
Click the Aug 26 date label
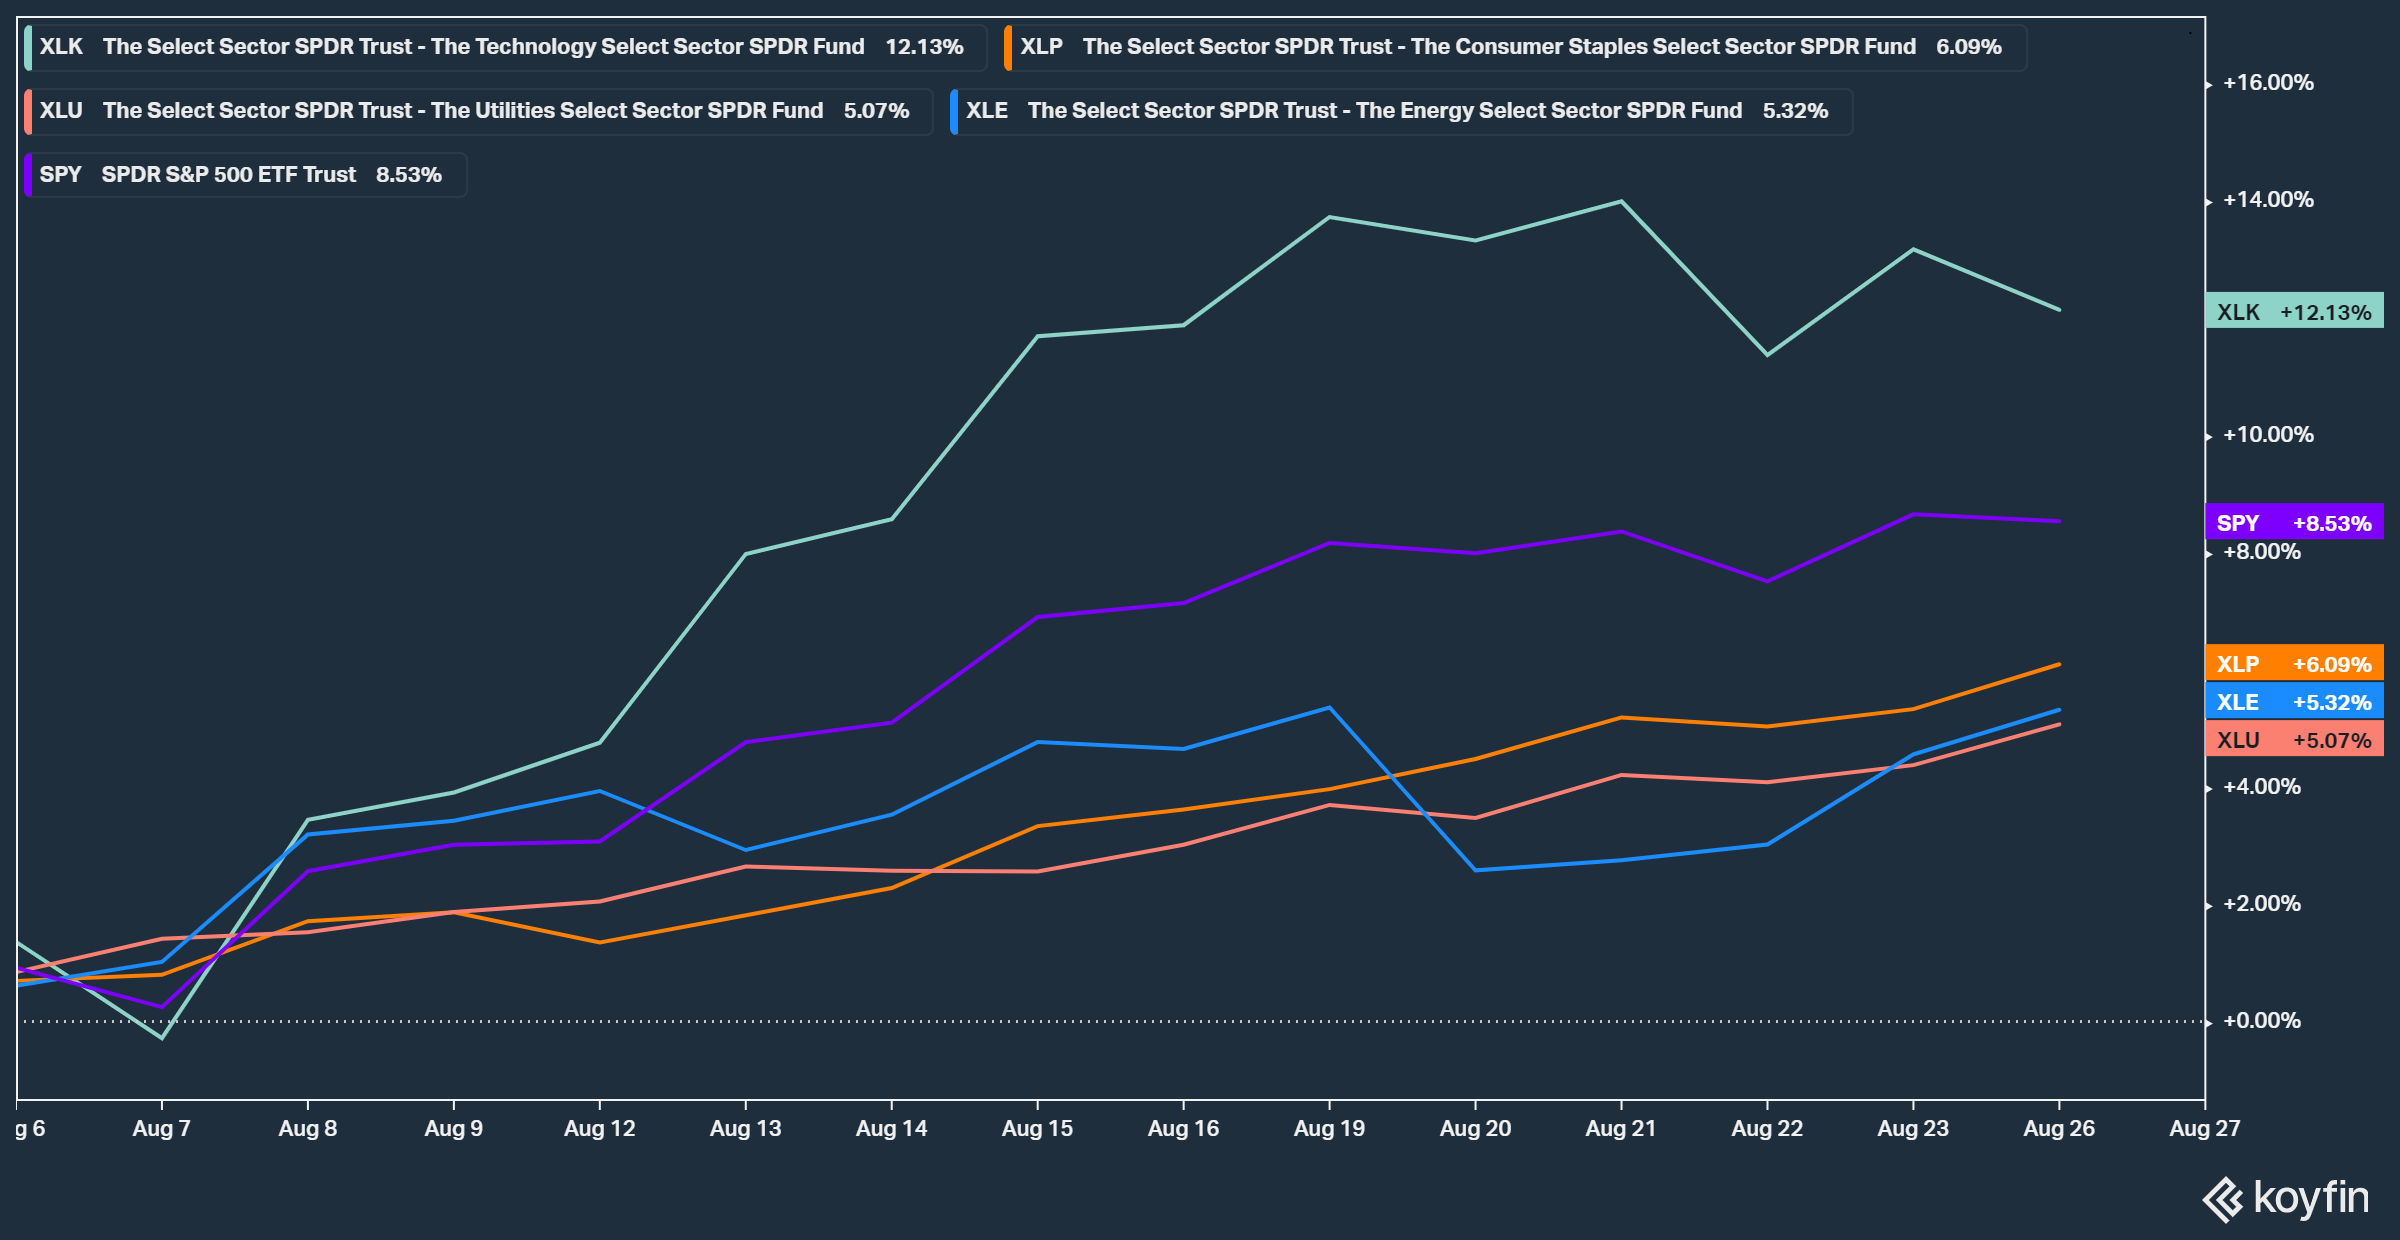click(2059, 1129)
